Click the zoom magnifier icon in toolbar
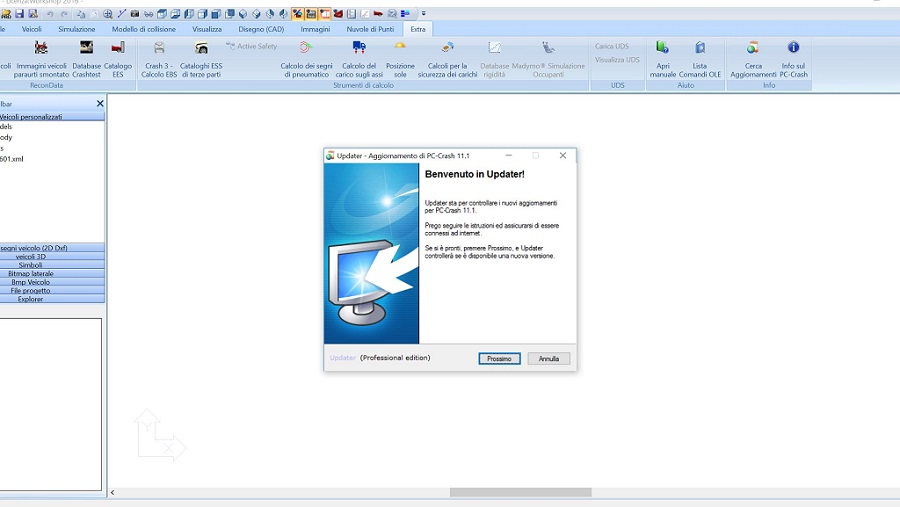Image resolution: width=900 pixels, height=507 pixels. [x=107, y=13]
